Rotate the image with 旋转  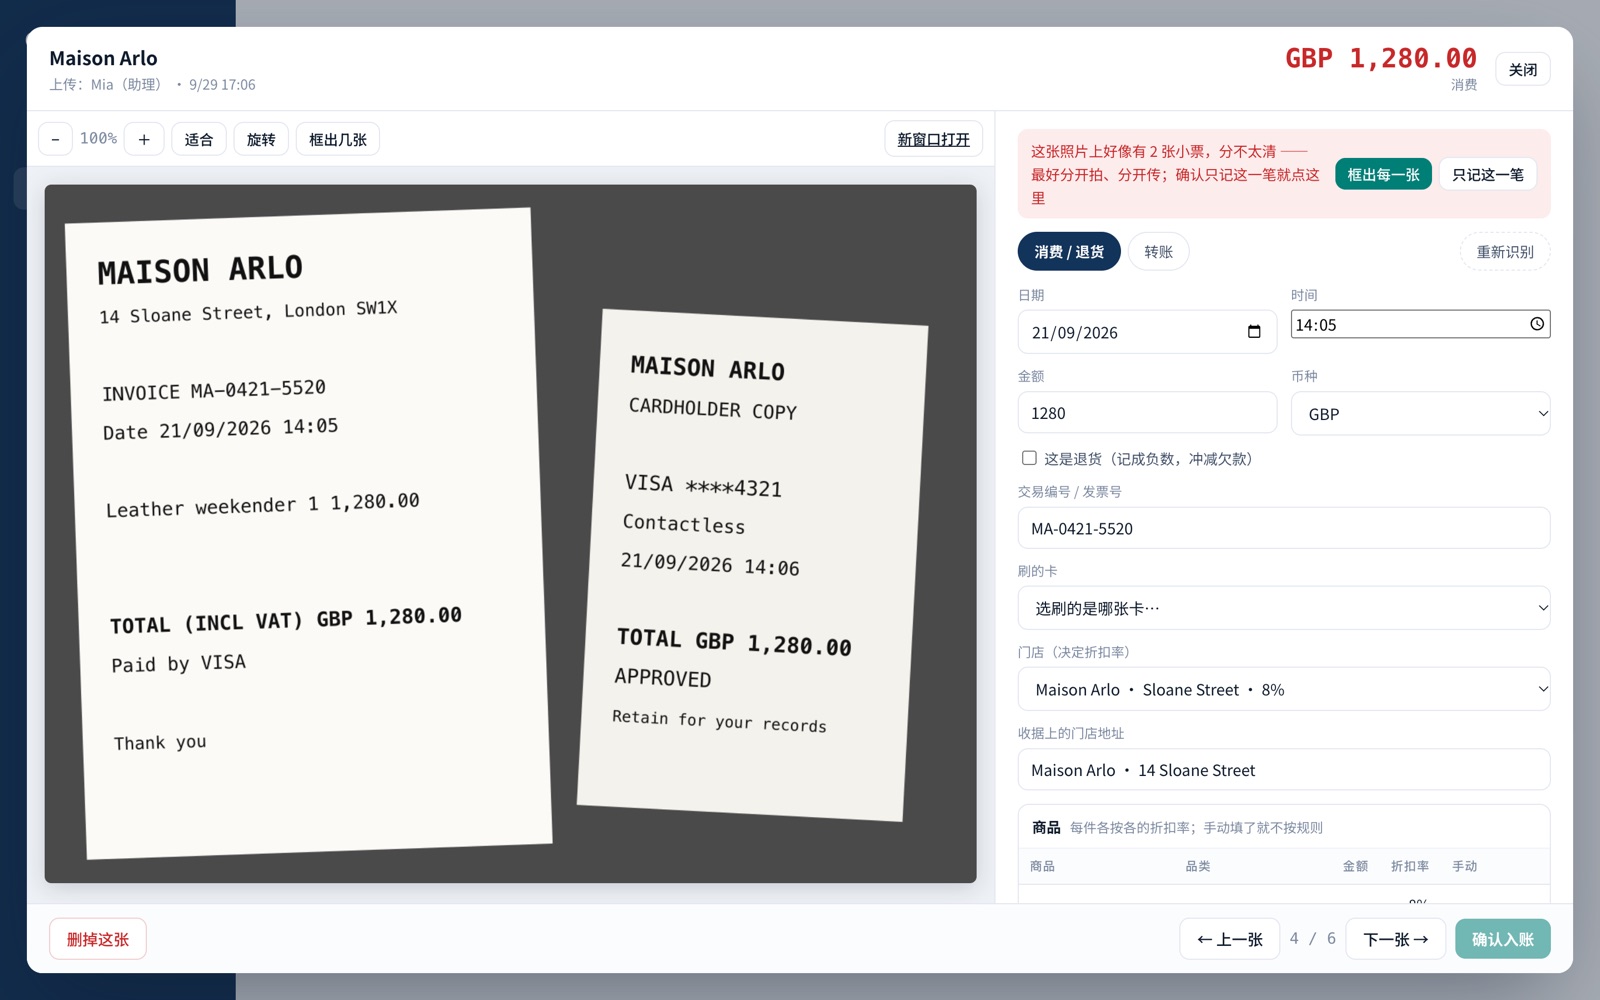tap(261, 139)
